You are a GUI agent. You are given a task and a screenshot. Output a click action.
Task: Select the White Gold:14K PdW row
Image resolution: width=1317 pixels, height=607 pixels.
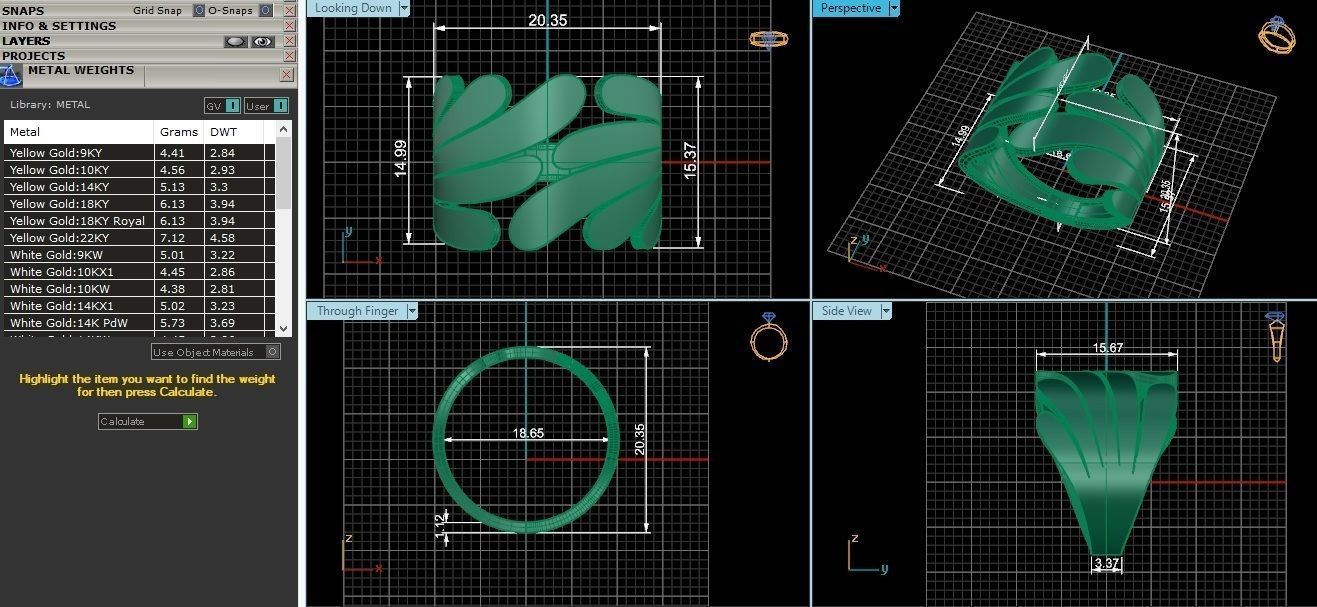coord(140,323)
